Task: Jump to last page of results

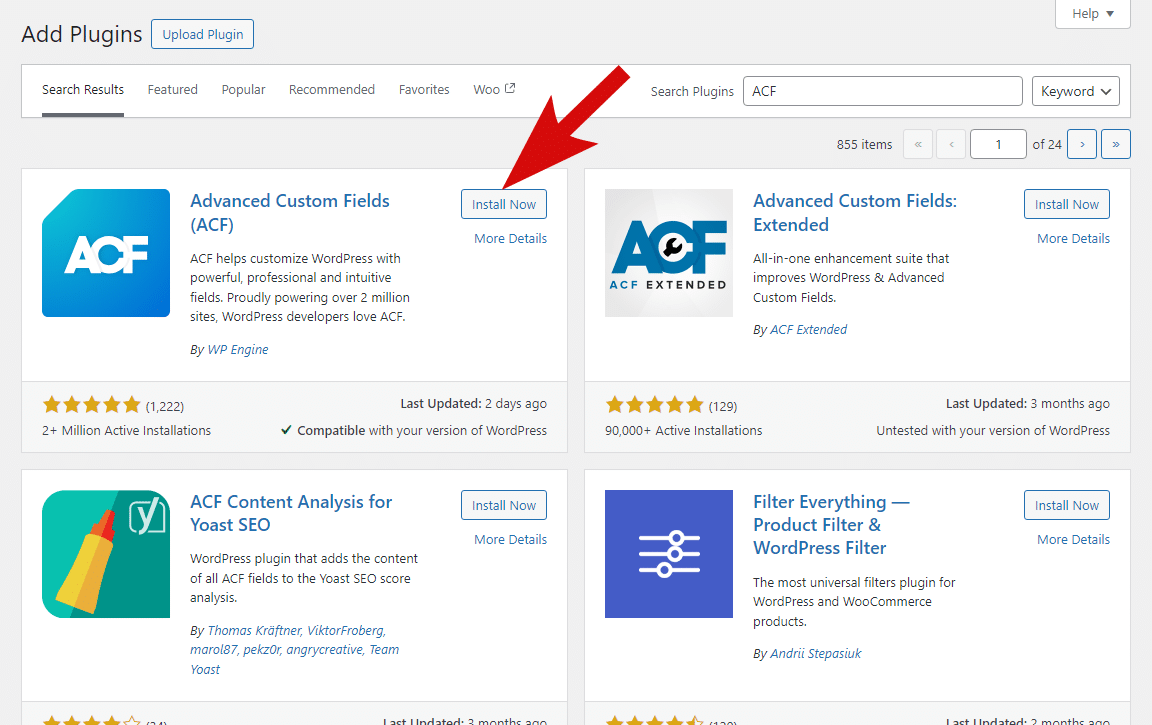Action: (1116, 144)
